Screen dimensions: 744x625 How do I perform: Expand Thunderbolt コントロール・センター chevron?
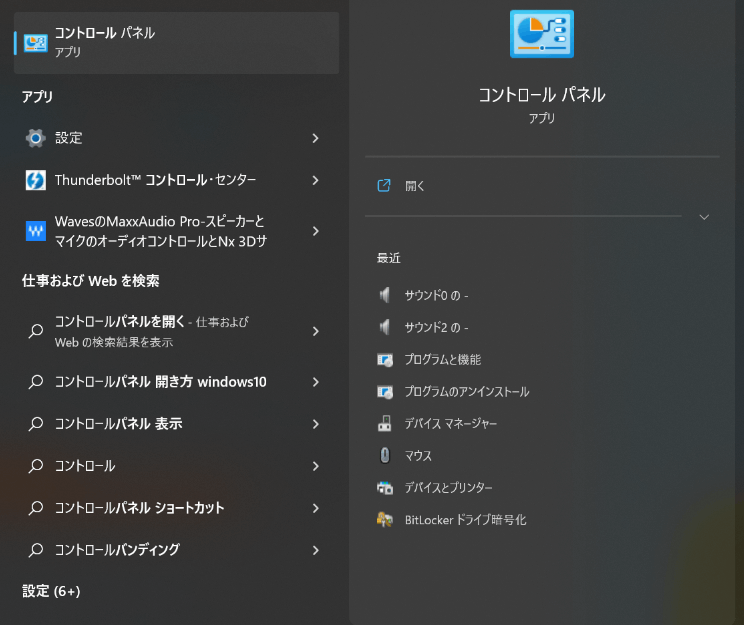point(316,180)
